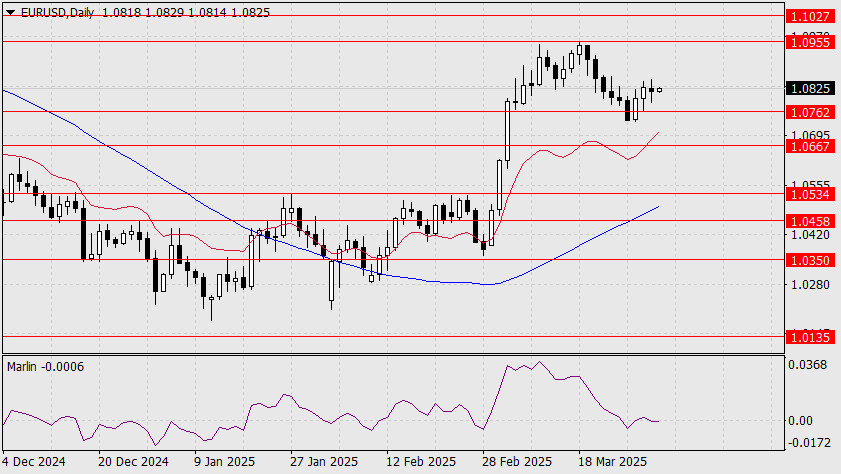This screenshot has height=474, width=841.
Task: Click the 0.00 Marlin scale value
Action: (x=800, y=421)
